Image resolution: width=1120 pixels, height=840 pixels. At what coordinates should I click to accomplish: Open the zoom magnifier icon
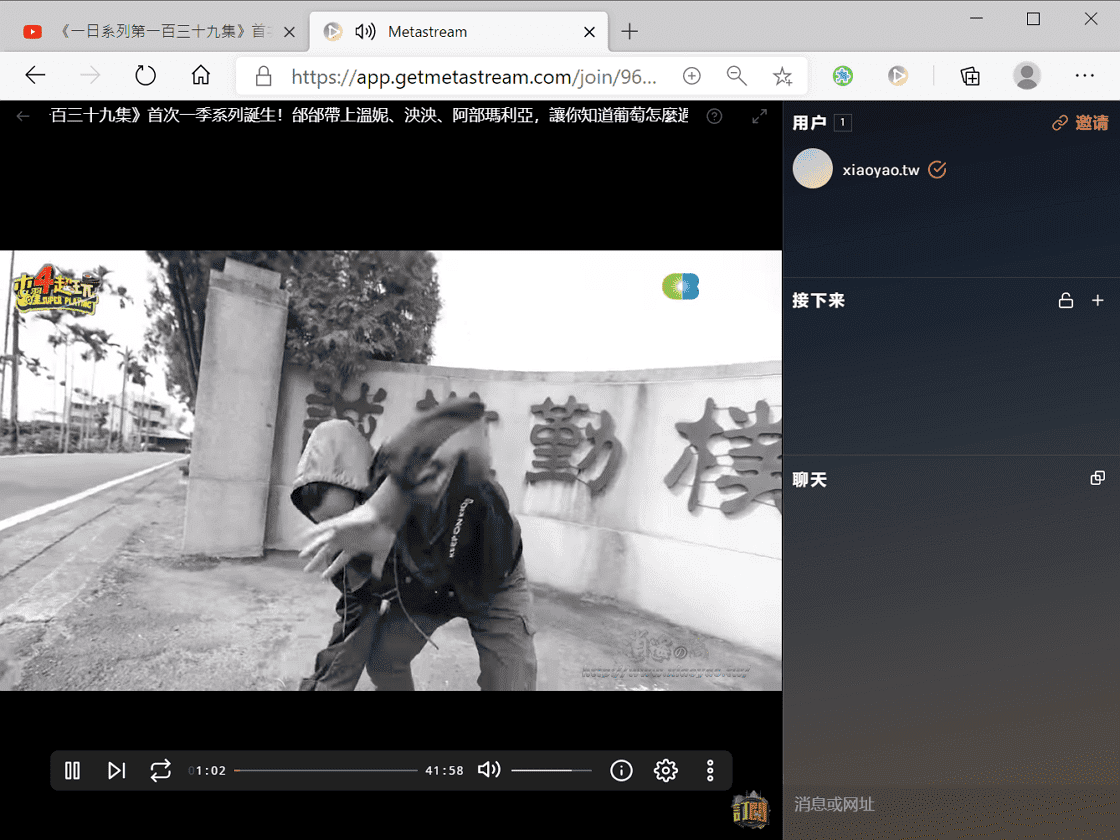736,76
